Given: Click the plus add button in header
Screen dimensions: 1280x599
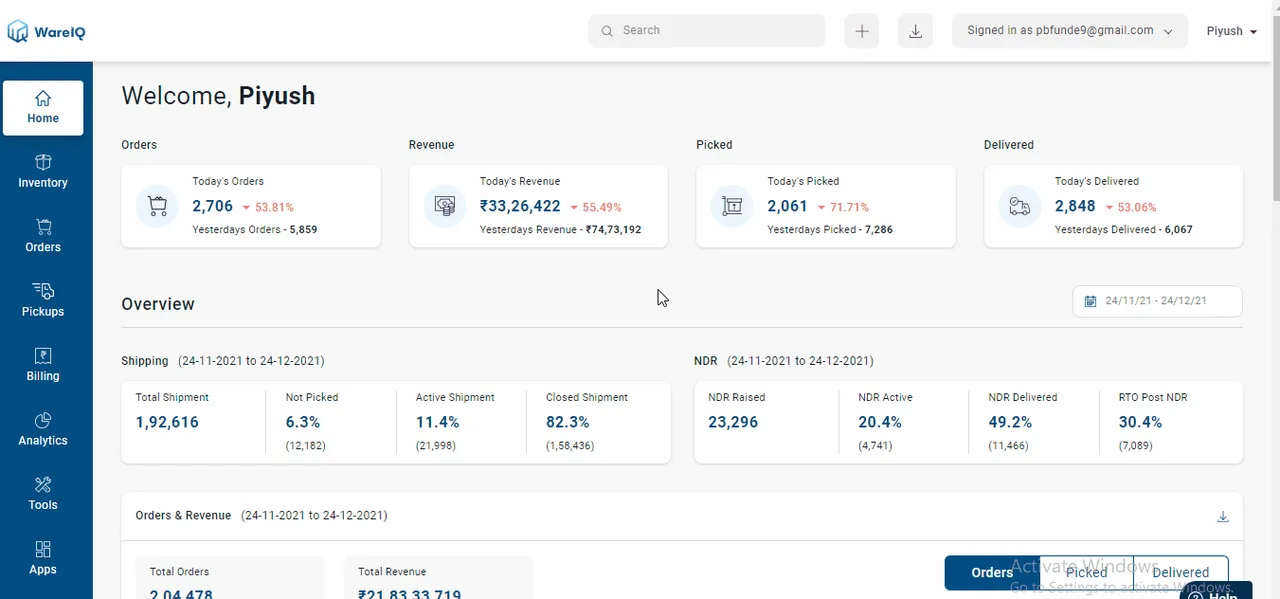Looking at the screenshot, I should tap(862, 31).
